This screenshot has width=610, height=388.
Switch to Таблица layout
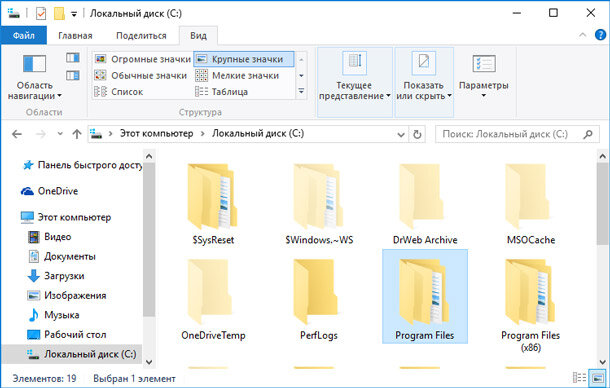[221, 92]
